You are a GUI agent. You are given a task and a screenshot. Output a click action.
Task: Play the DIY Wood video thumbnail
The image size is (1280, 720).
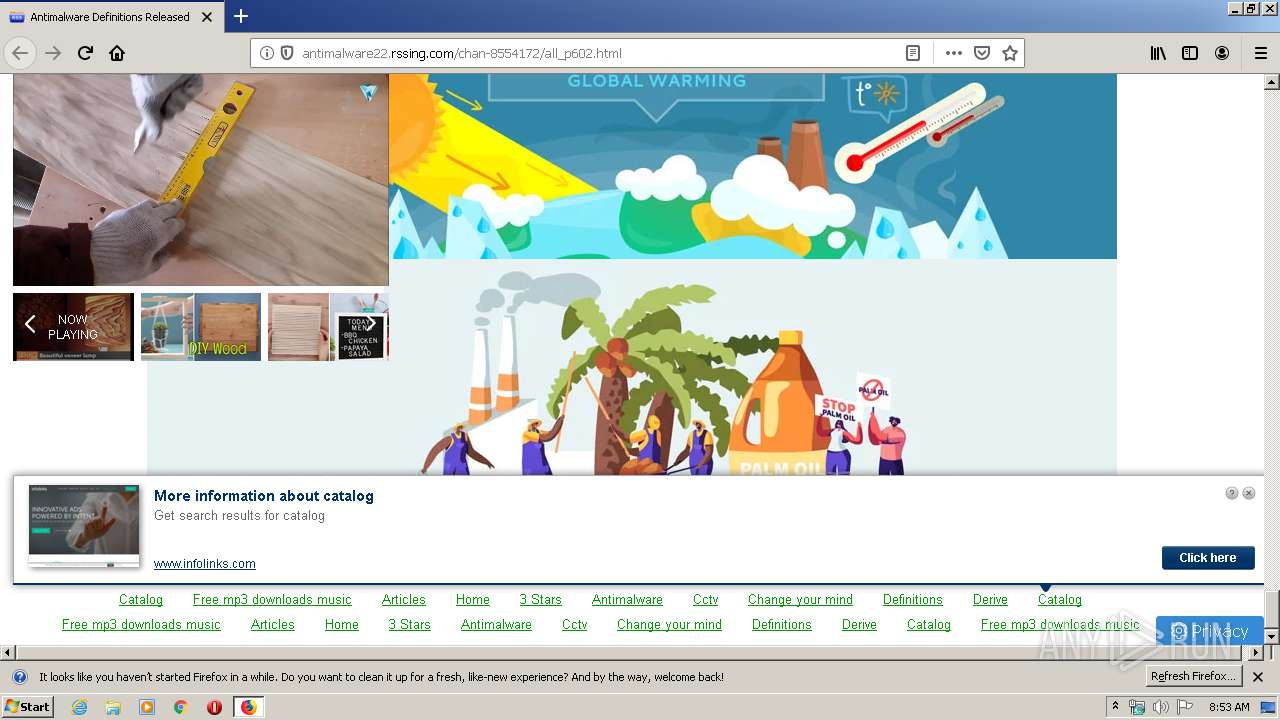pyautogui.click(x=201, y=327)
